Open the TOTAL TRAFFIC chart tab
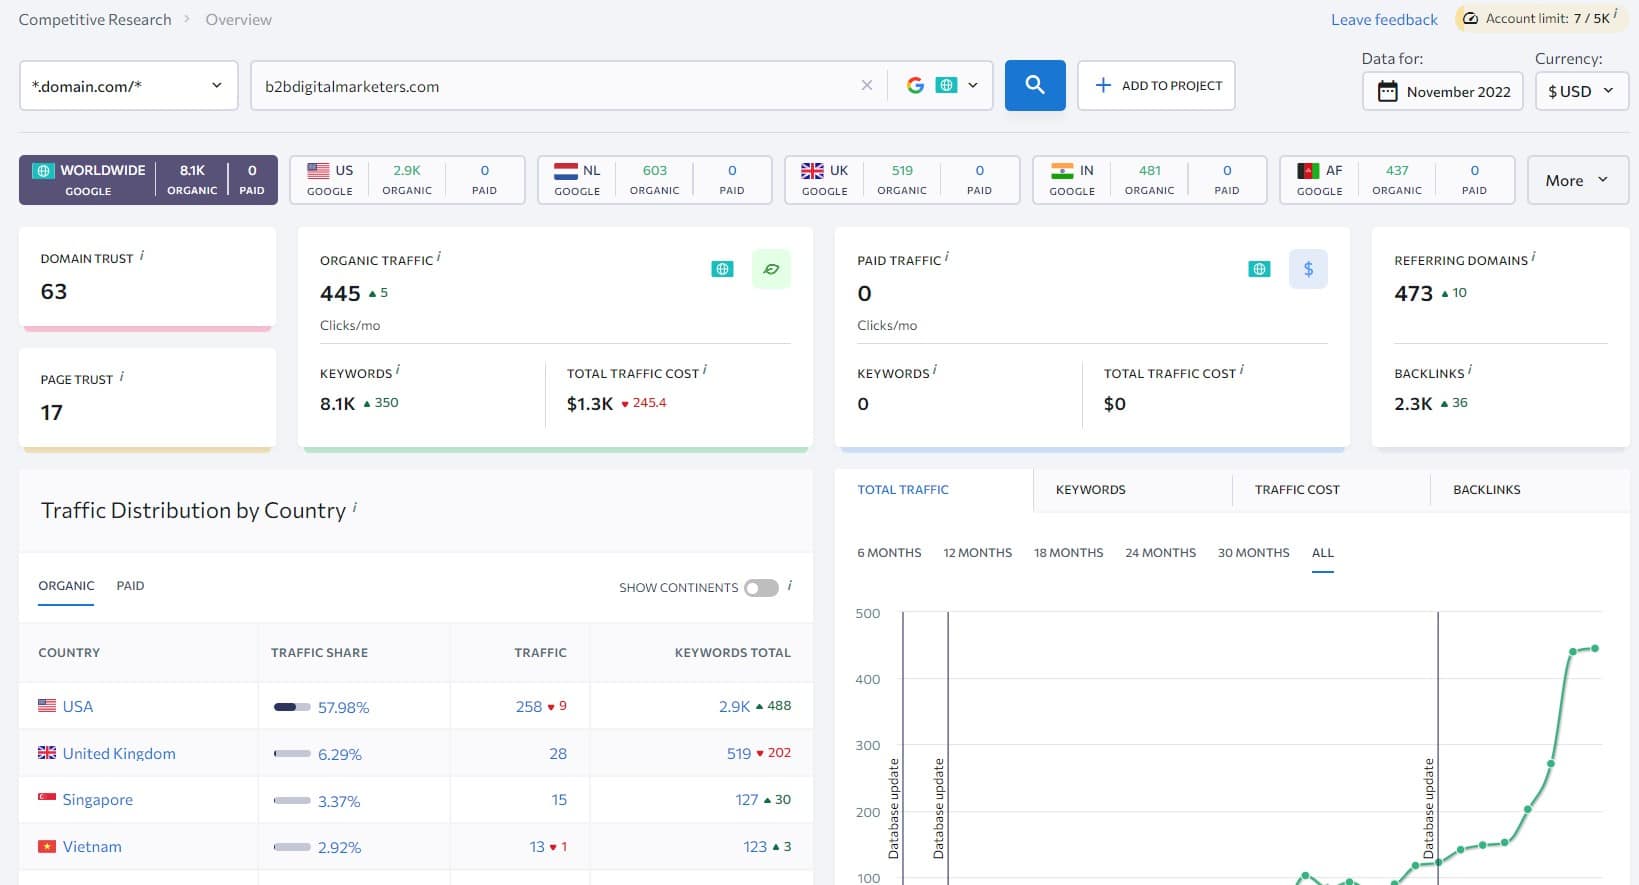This screenshot has width=1639, height=885. coord(903,490)
